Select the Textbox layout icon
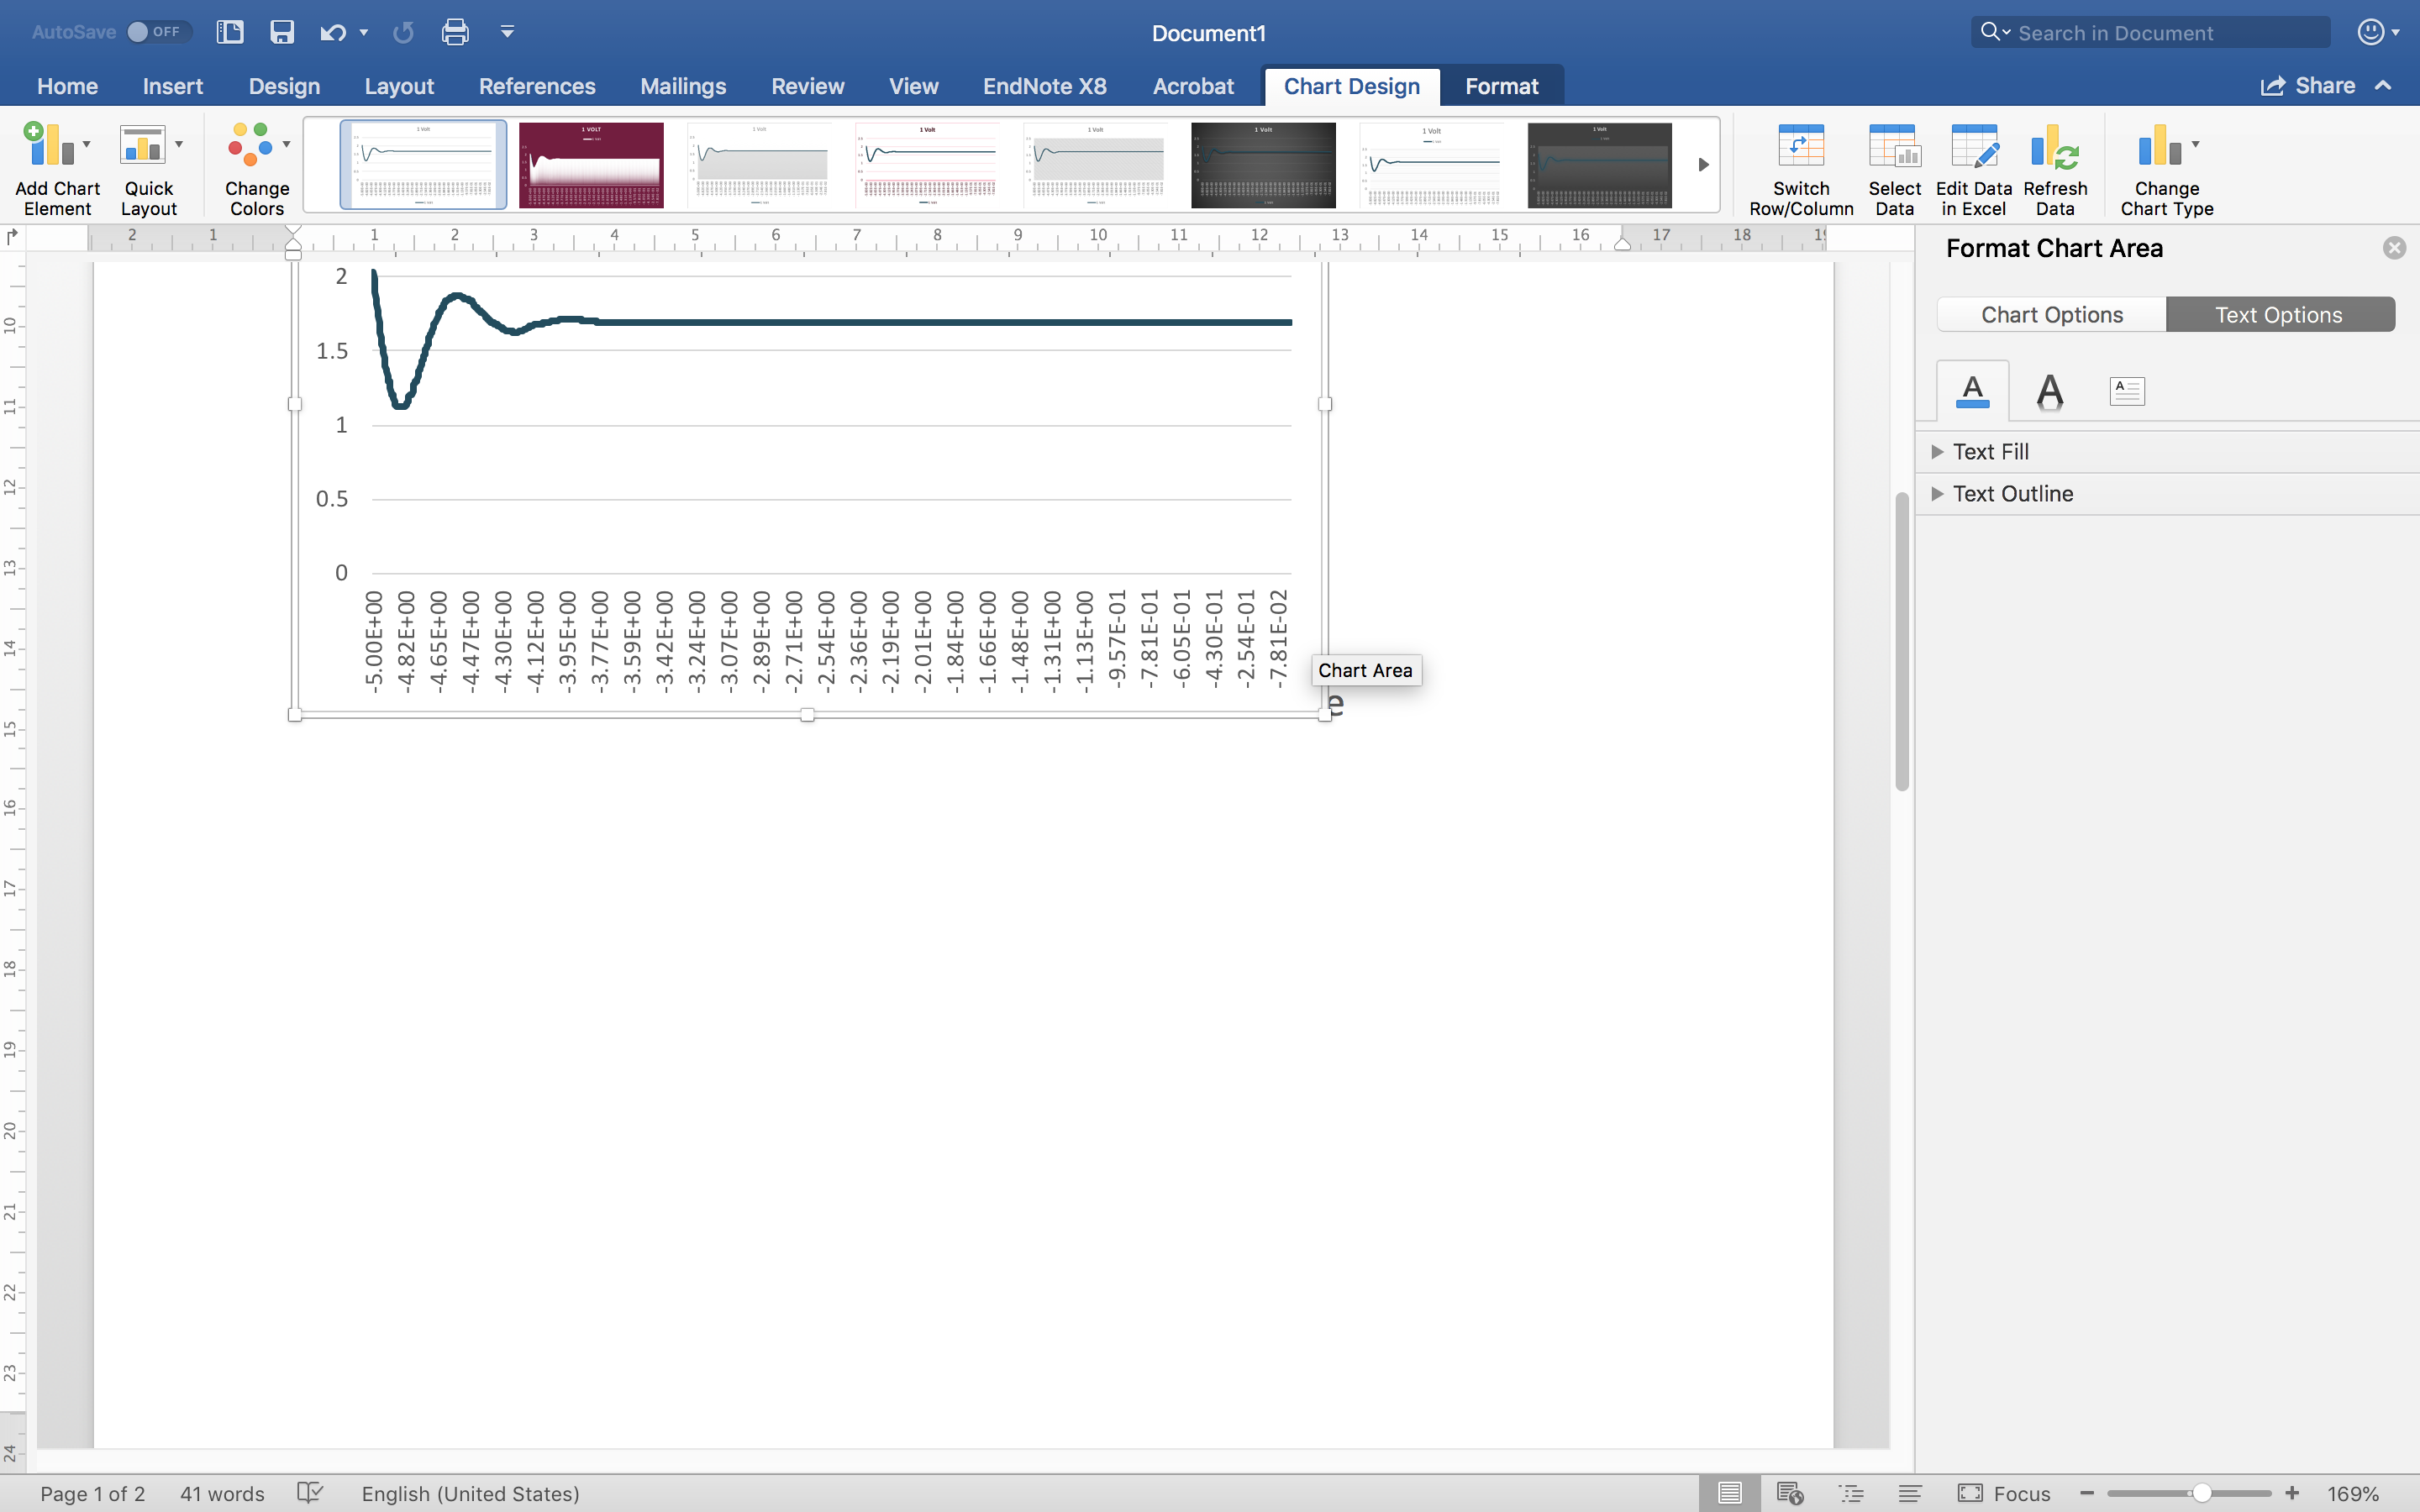The width and height of the screenshot is (2420, 1512). click(x=2126, y=391)
